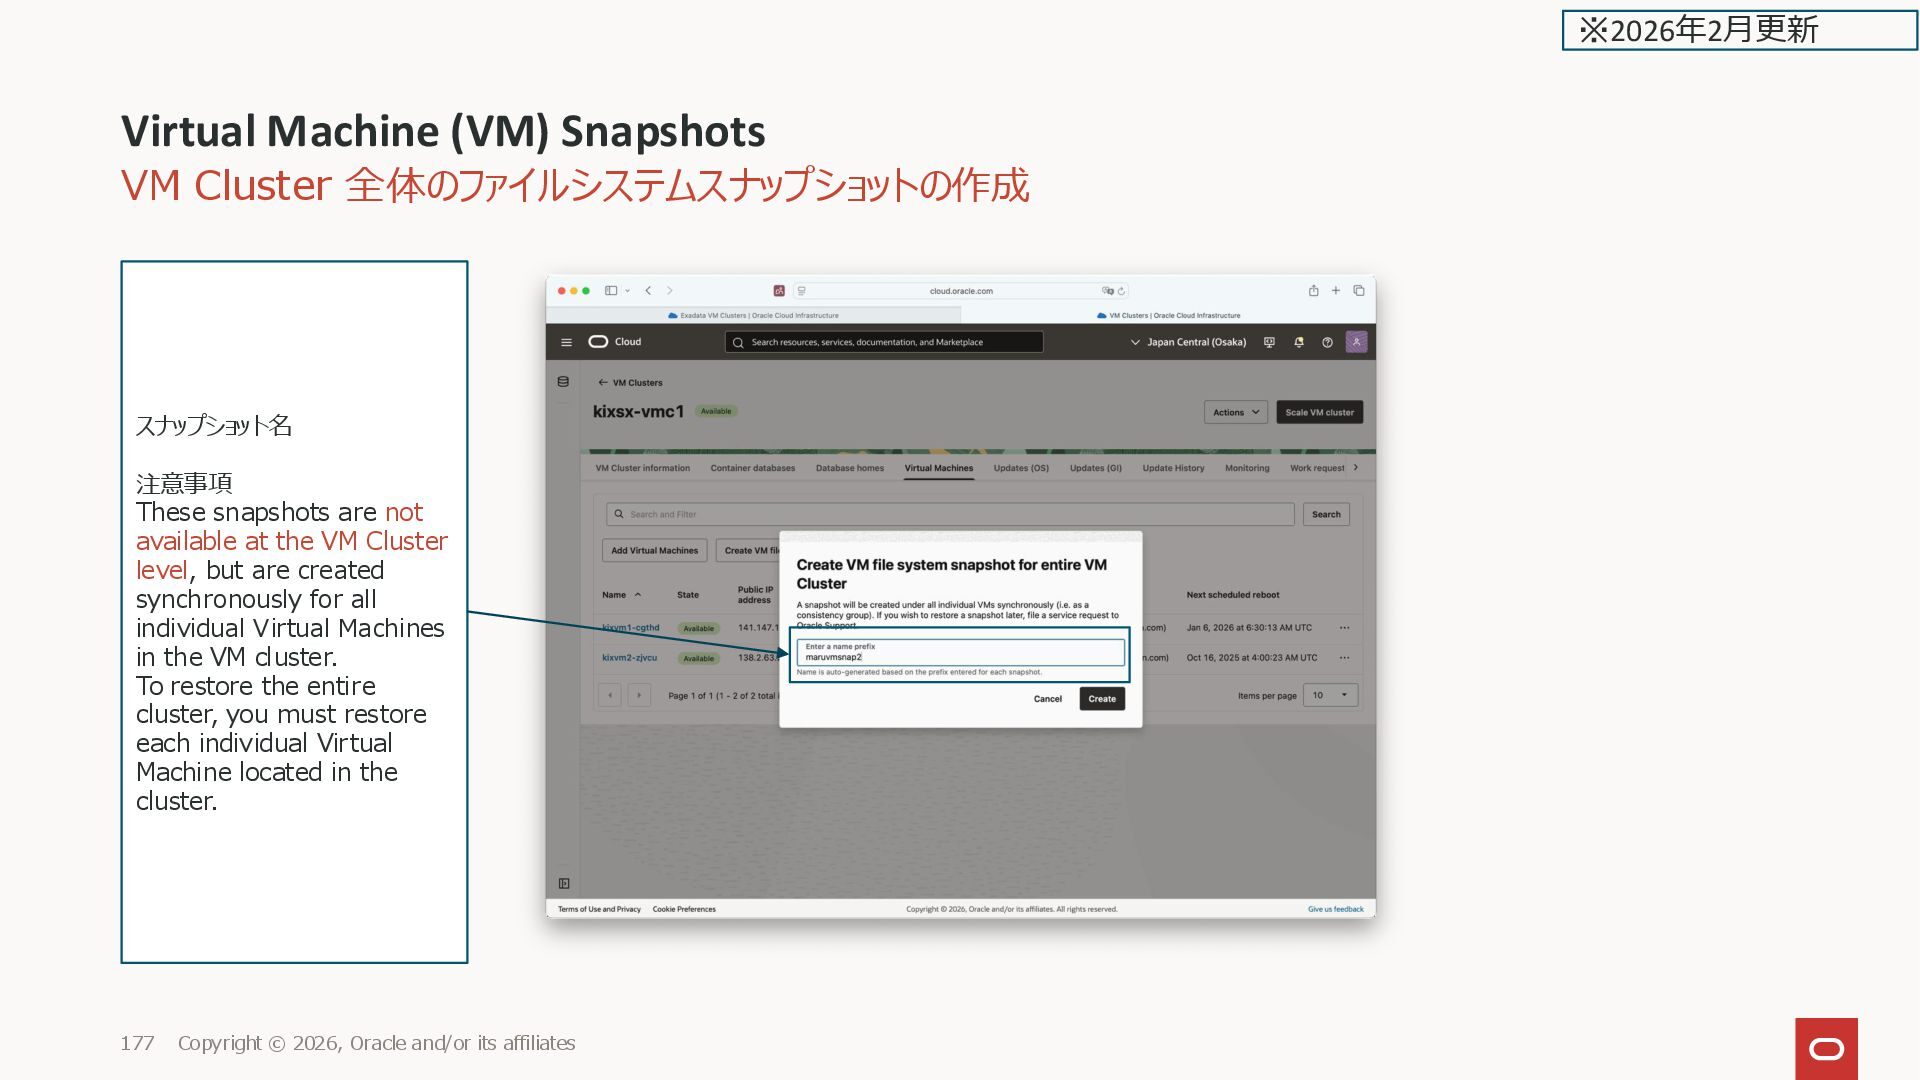Click the browser reload icon
This screenshot has height=1080, width=1920.
point(1122,291)
